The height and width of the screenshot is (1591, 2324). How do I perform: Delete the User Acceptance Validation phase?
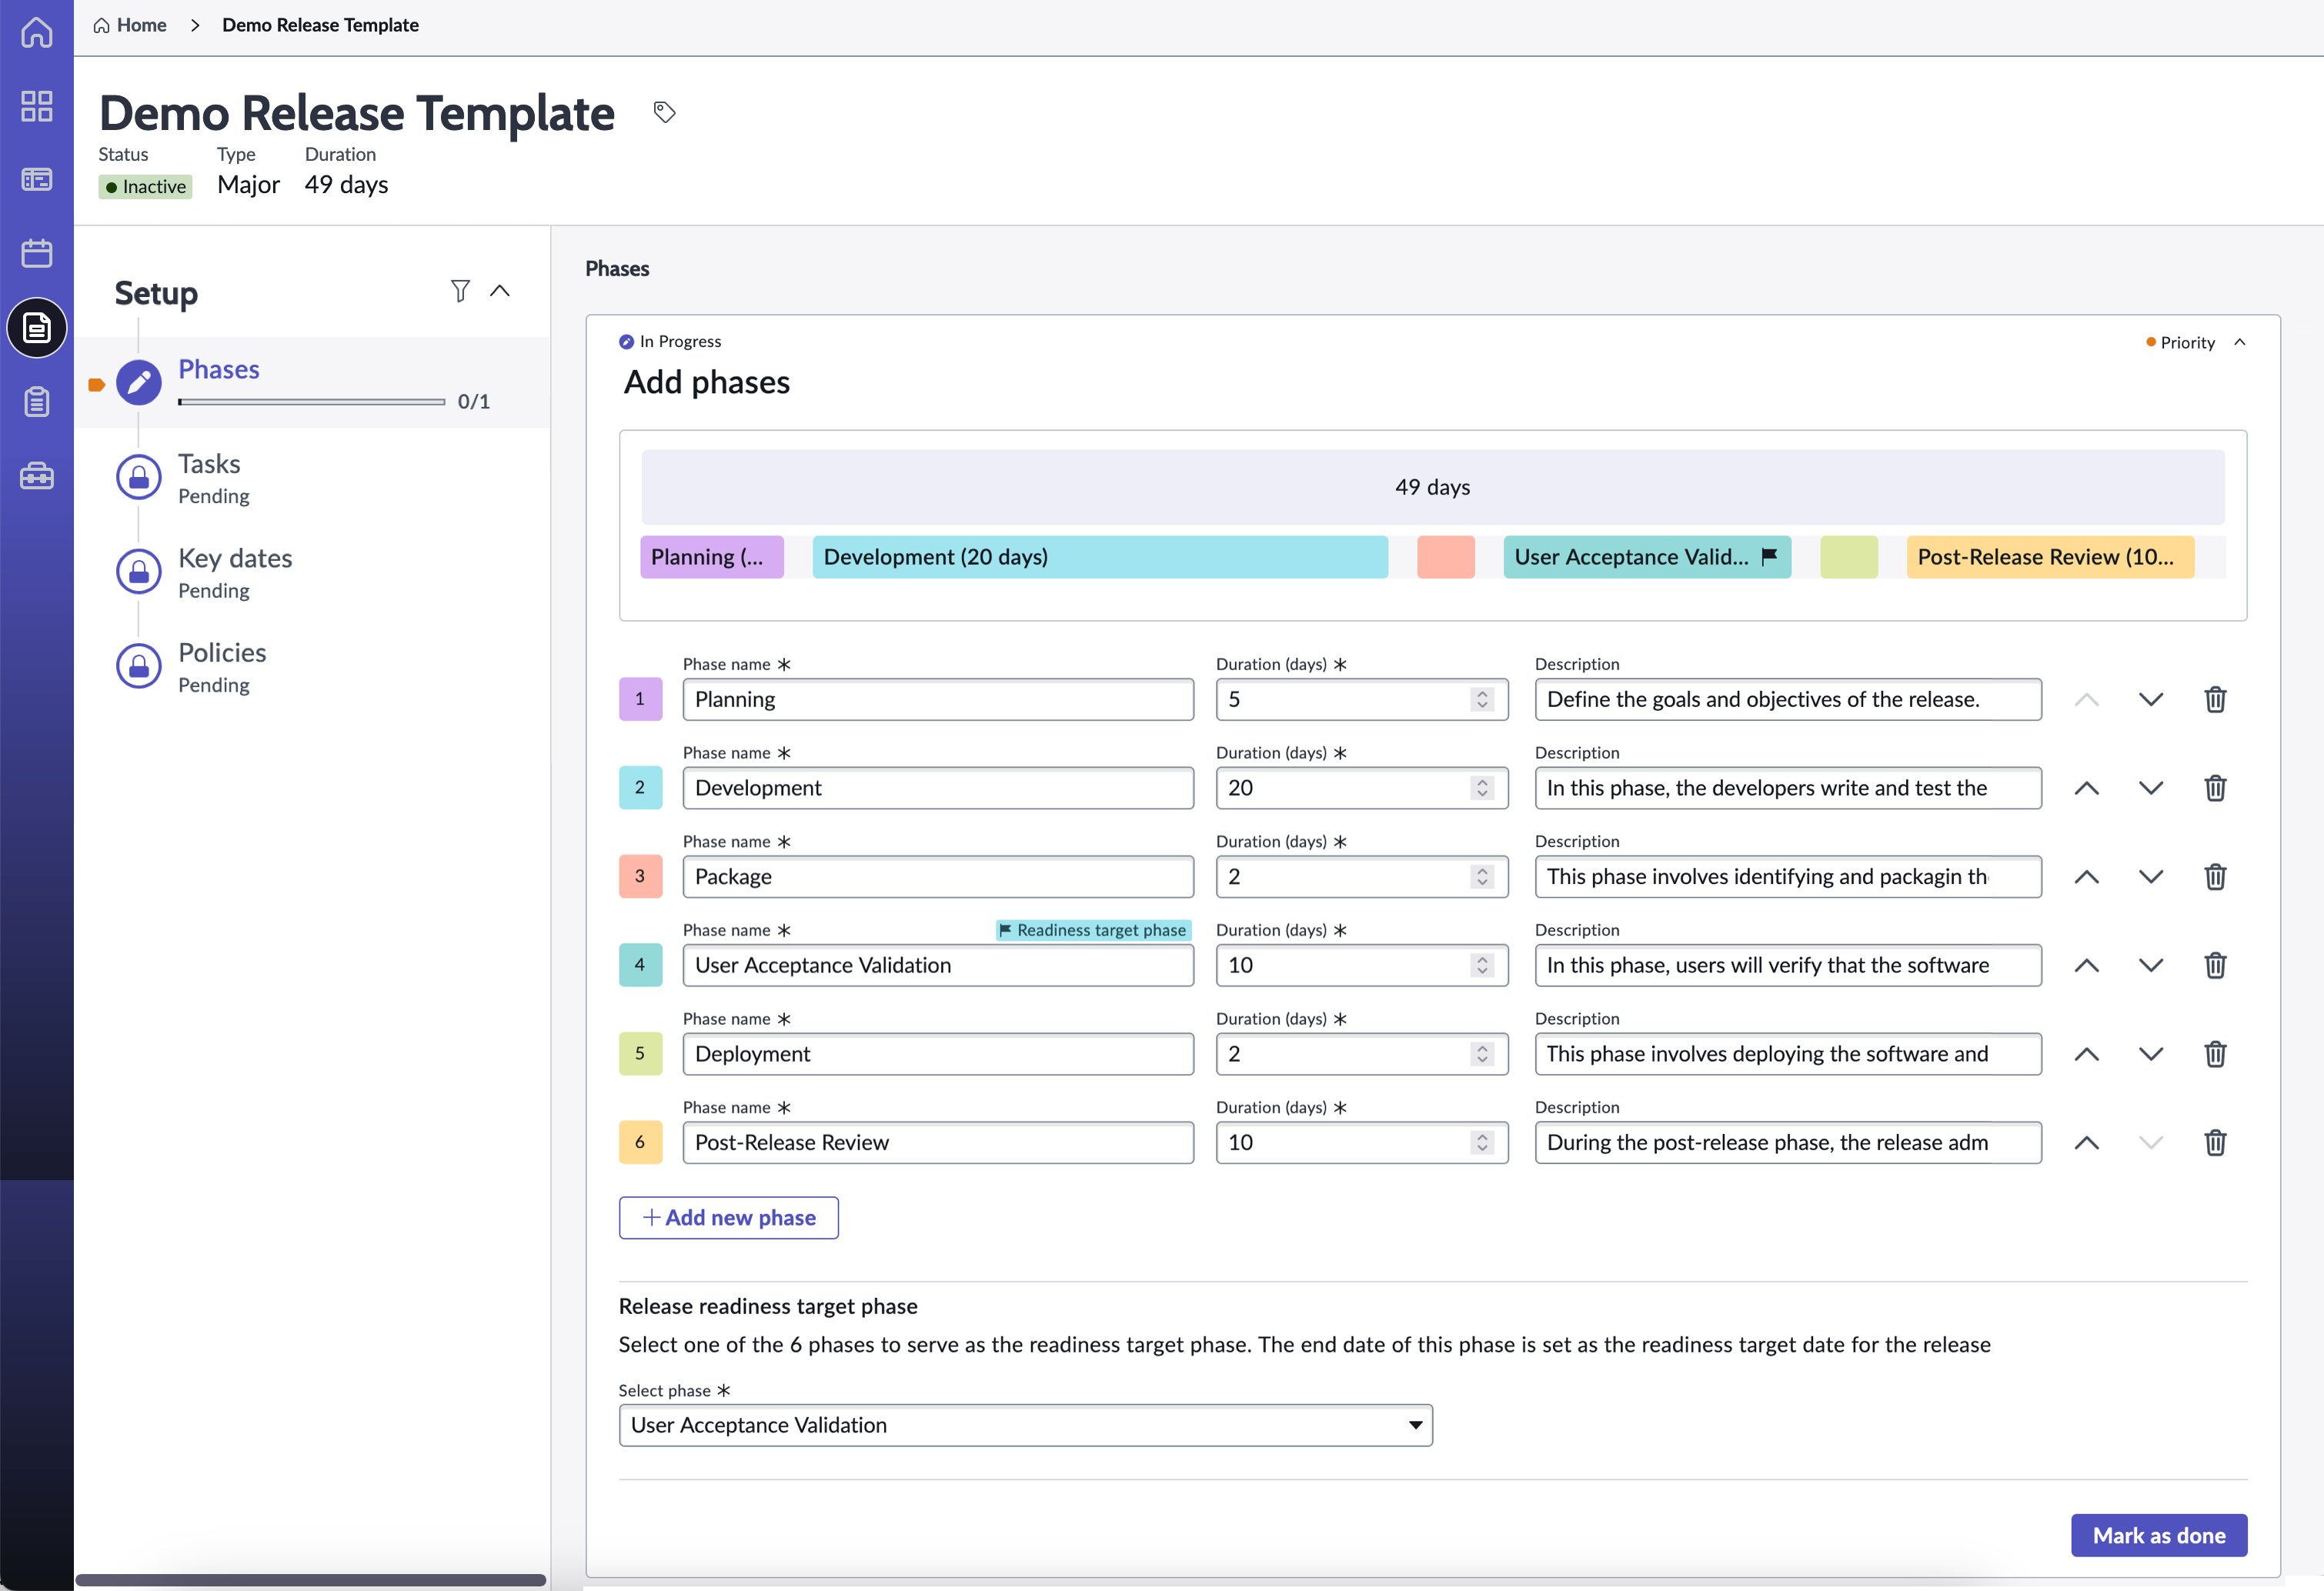pyautogui.click(x=2215, y=965)
